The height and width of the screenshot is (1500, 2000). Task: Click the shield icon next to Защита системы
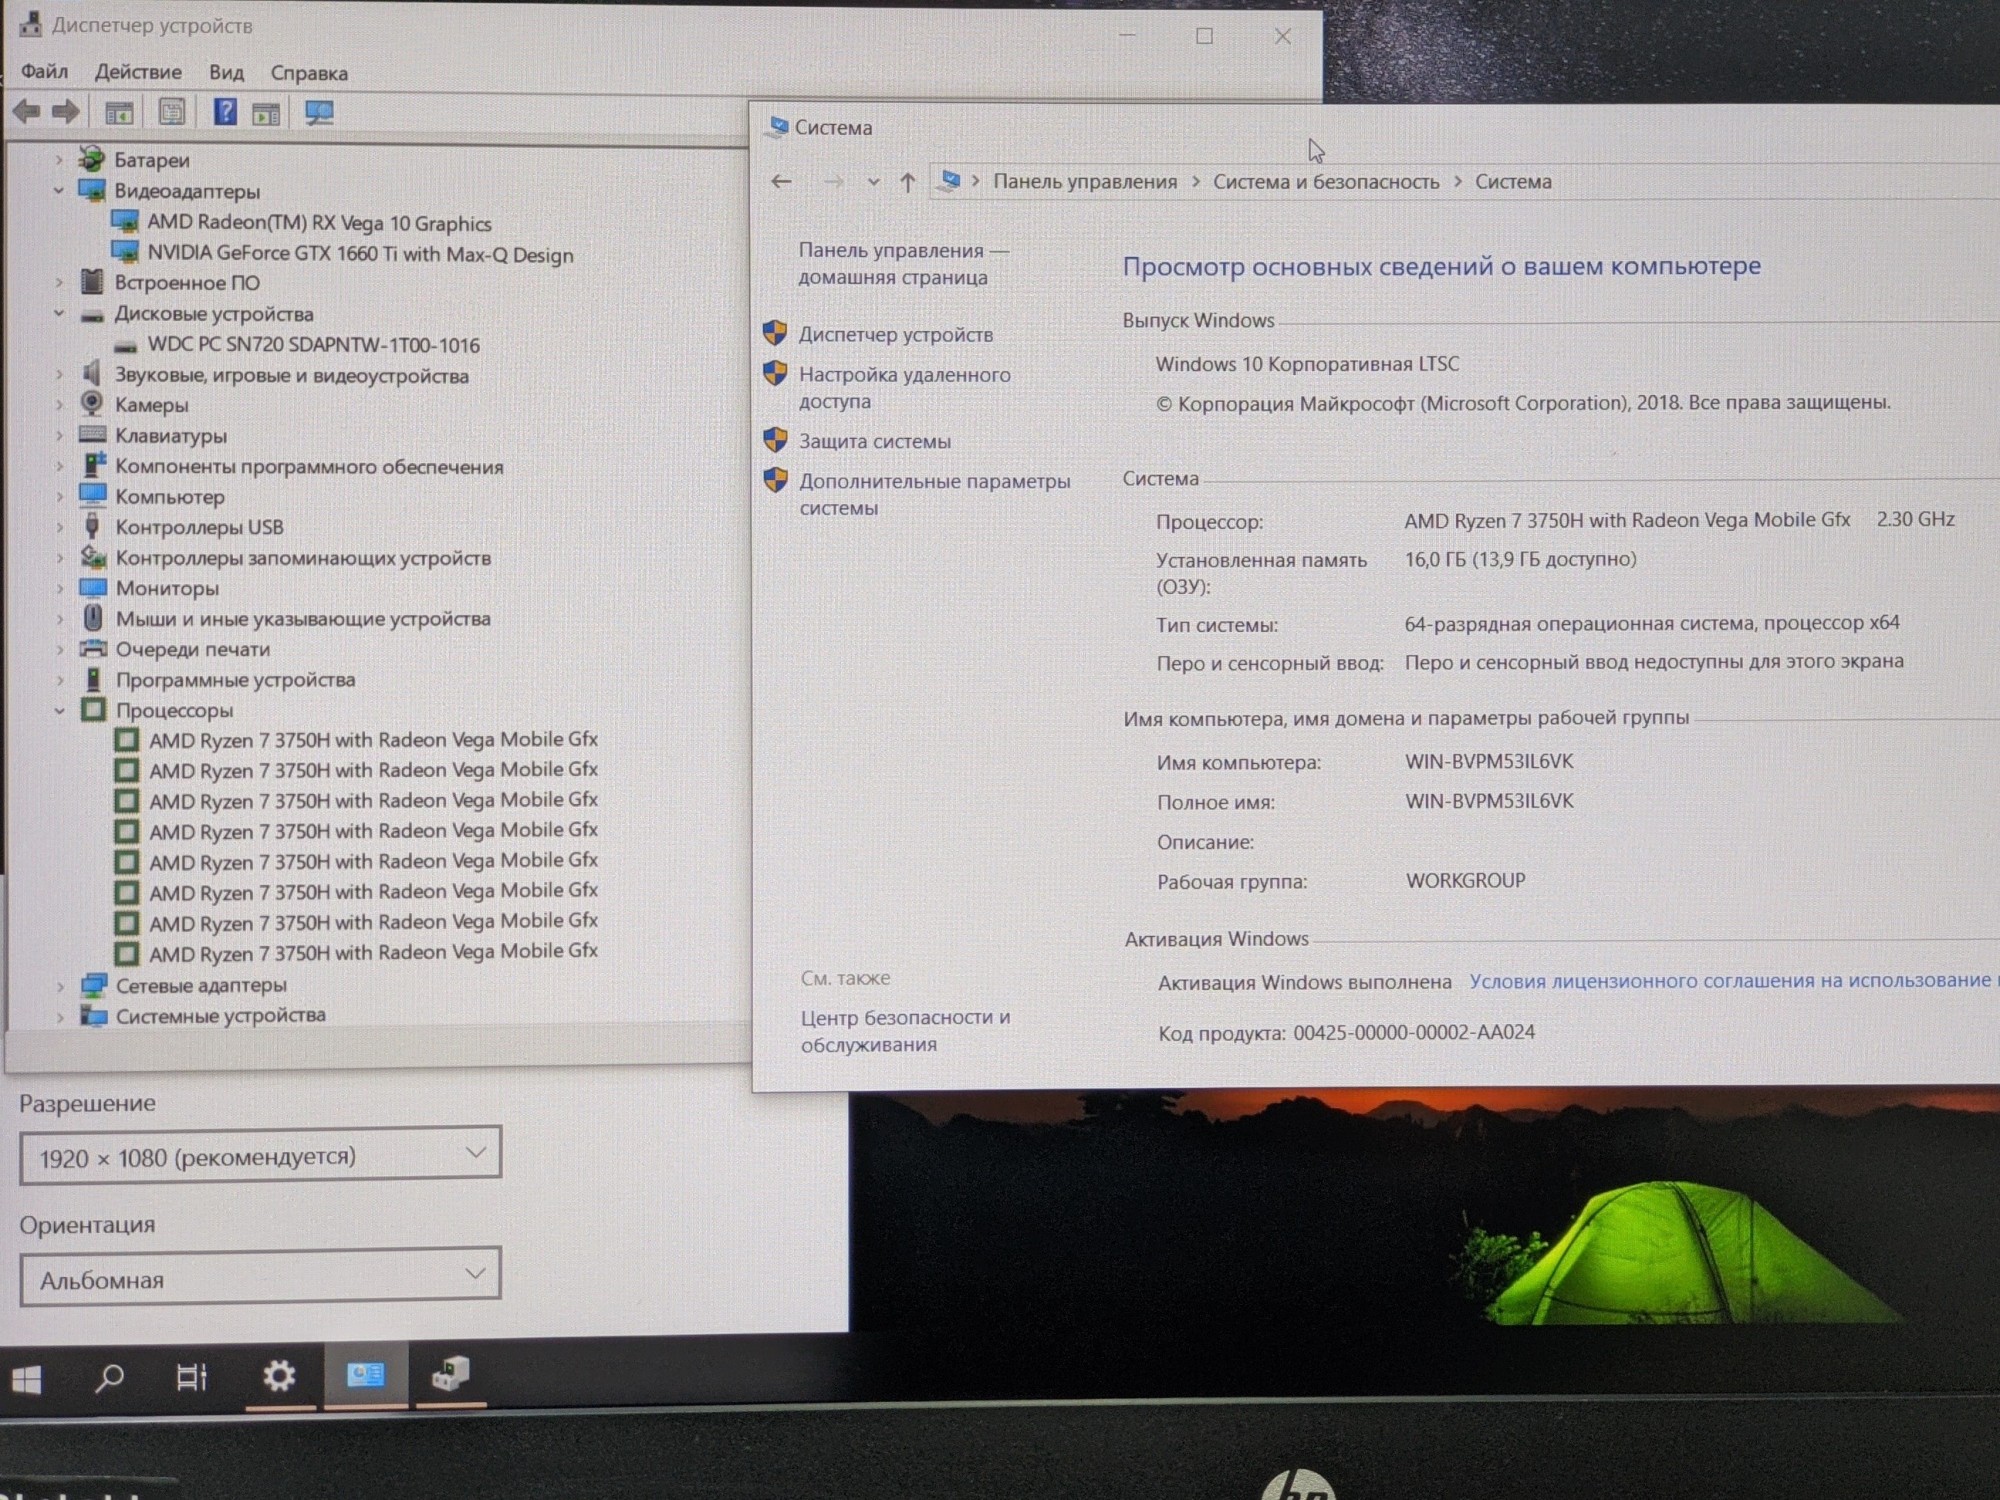pyautogui.click(x=775, y=440)
